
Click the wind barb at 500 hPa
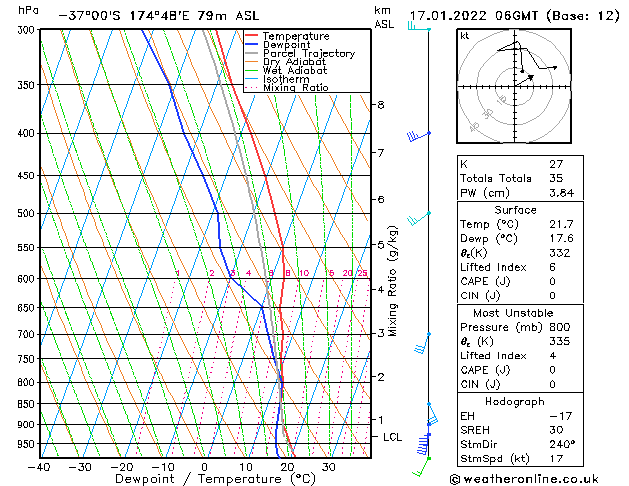coord(419,219)
